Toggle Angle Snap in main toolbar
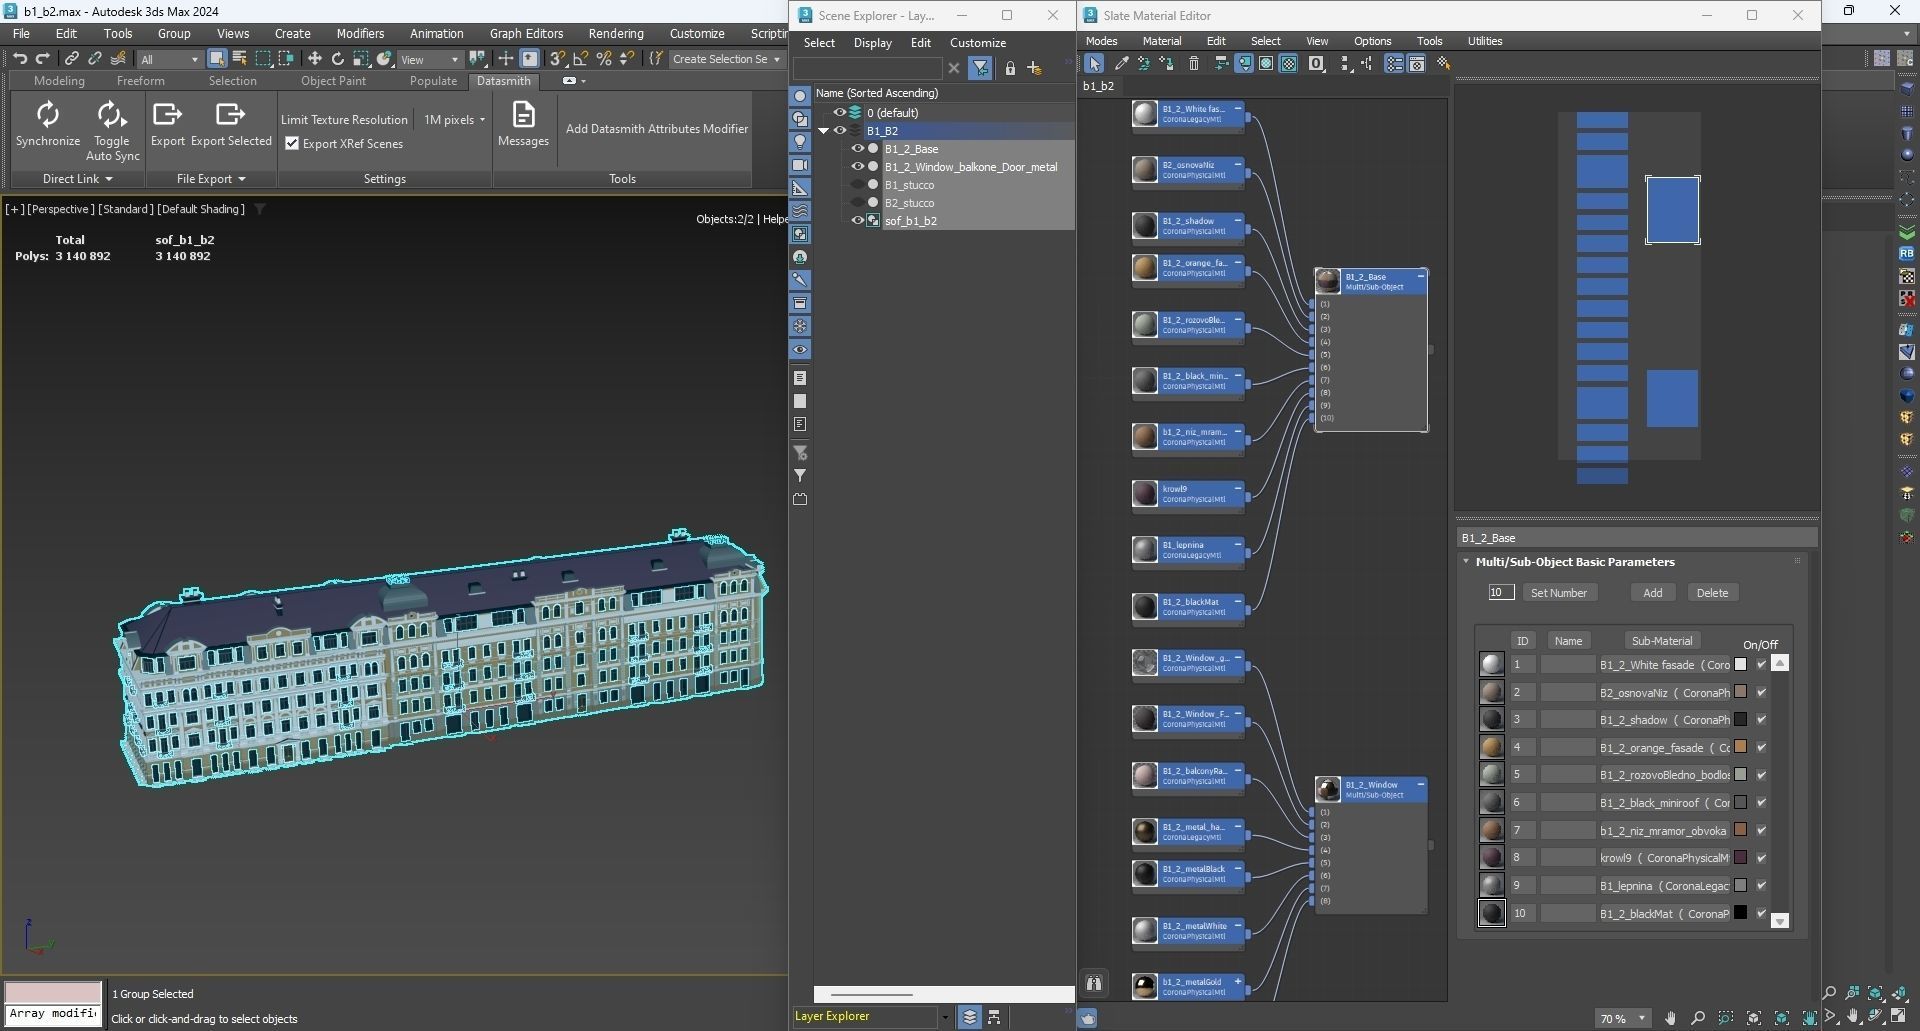Screen dimensions: 1920x1031 click(581, 59)
